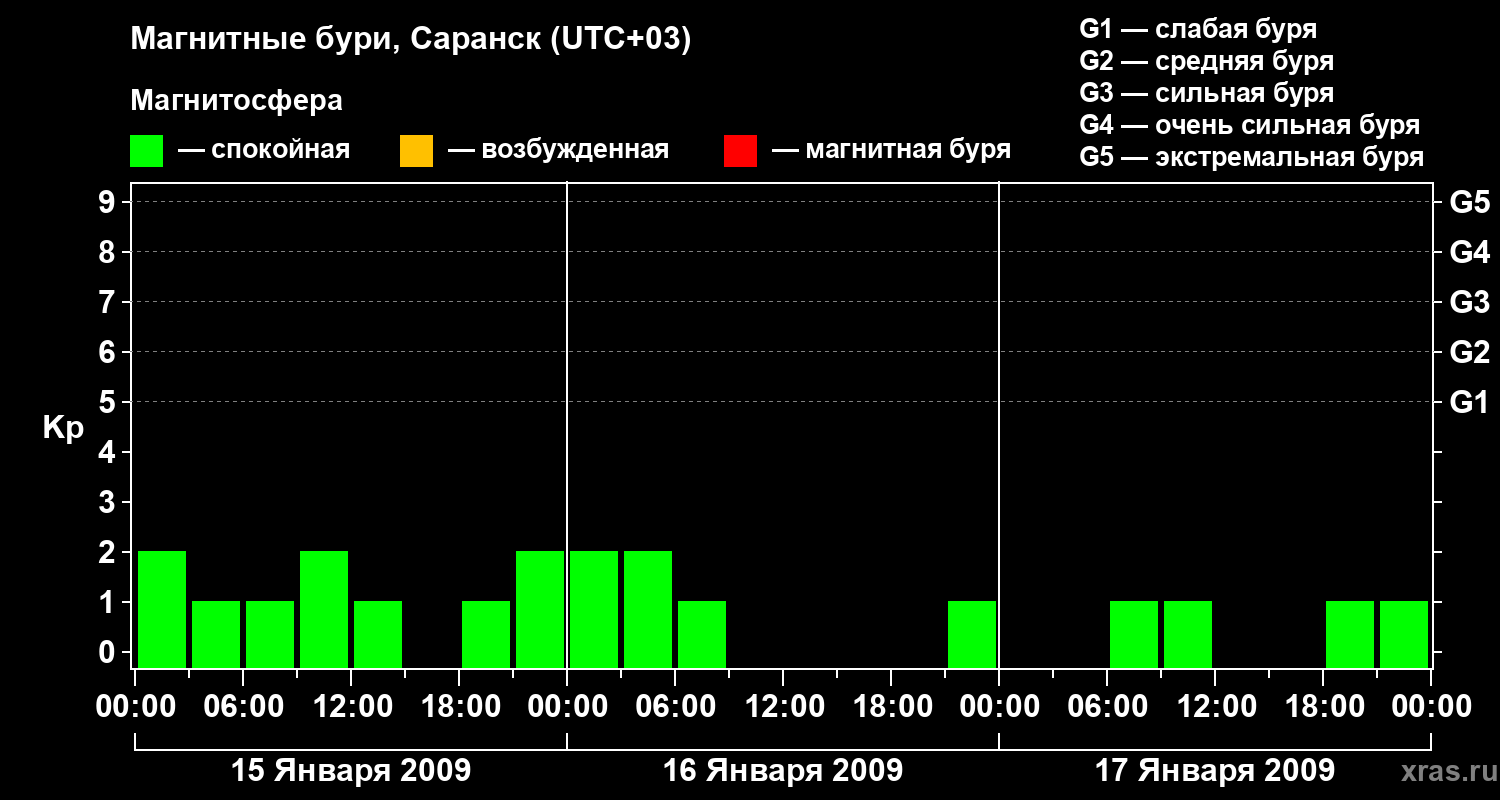Select the 16 Января 03:00–06:00 bar
Viewport: 1500px width, 800px height.
click(648, 609)
